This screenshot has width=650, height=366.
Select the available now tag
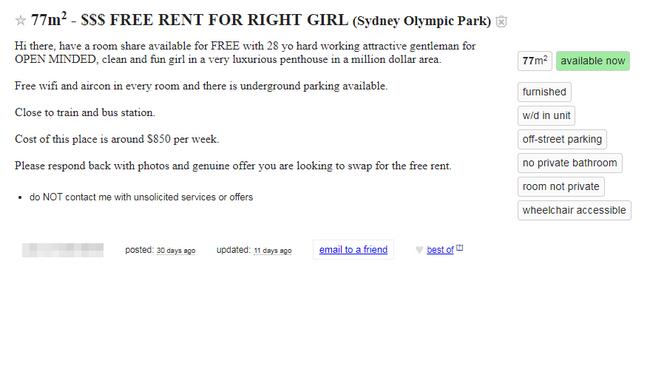click(593, 61)
